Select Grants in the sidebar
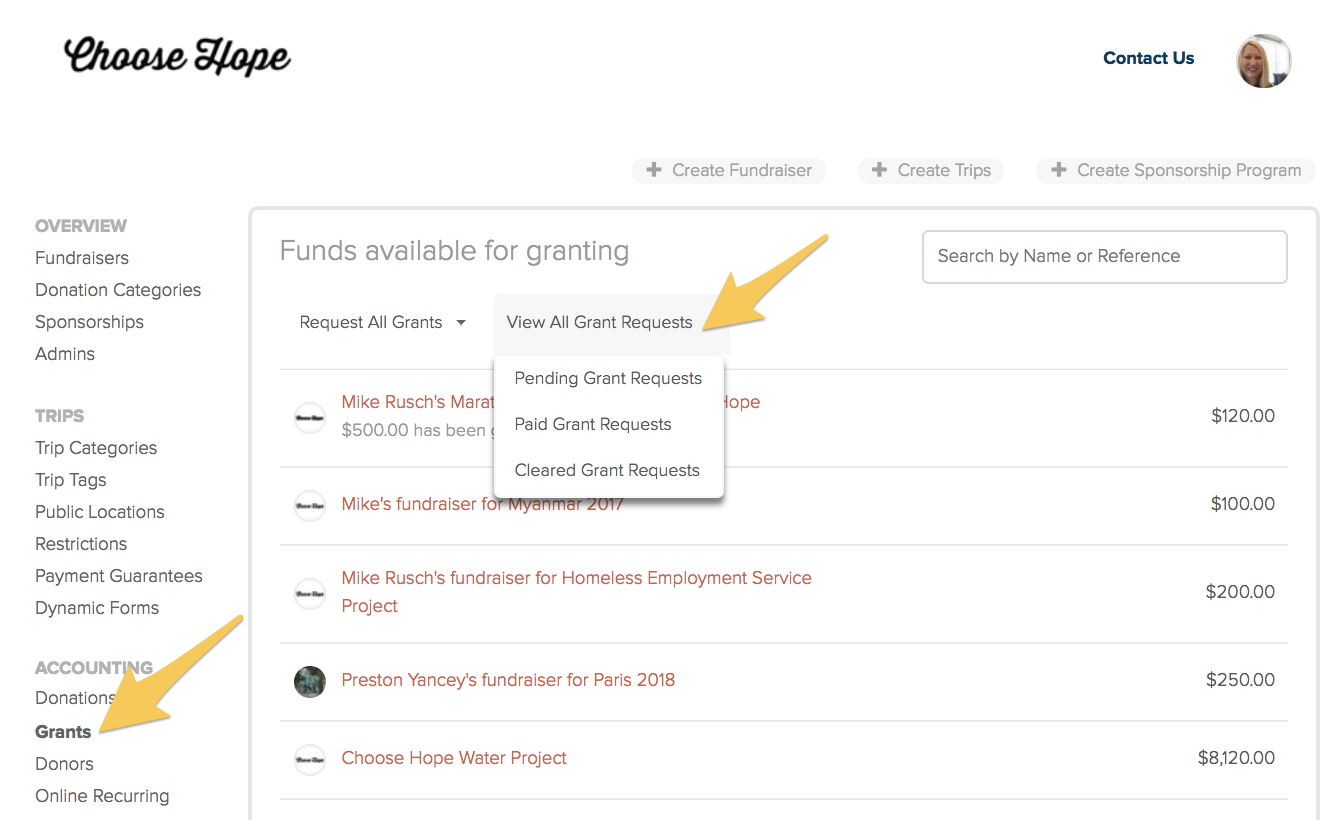 click(x=63, y=732)
